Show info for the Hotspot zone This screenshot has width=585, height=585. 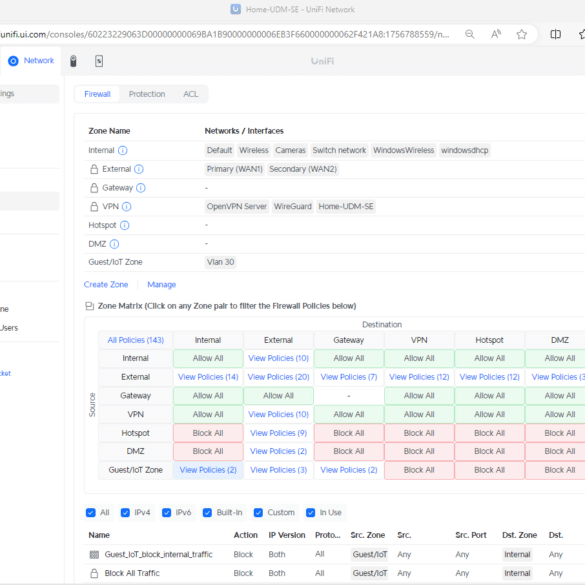[x=125, y=225]
